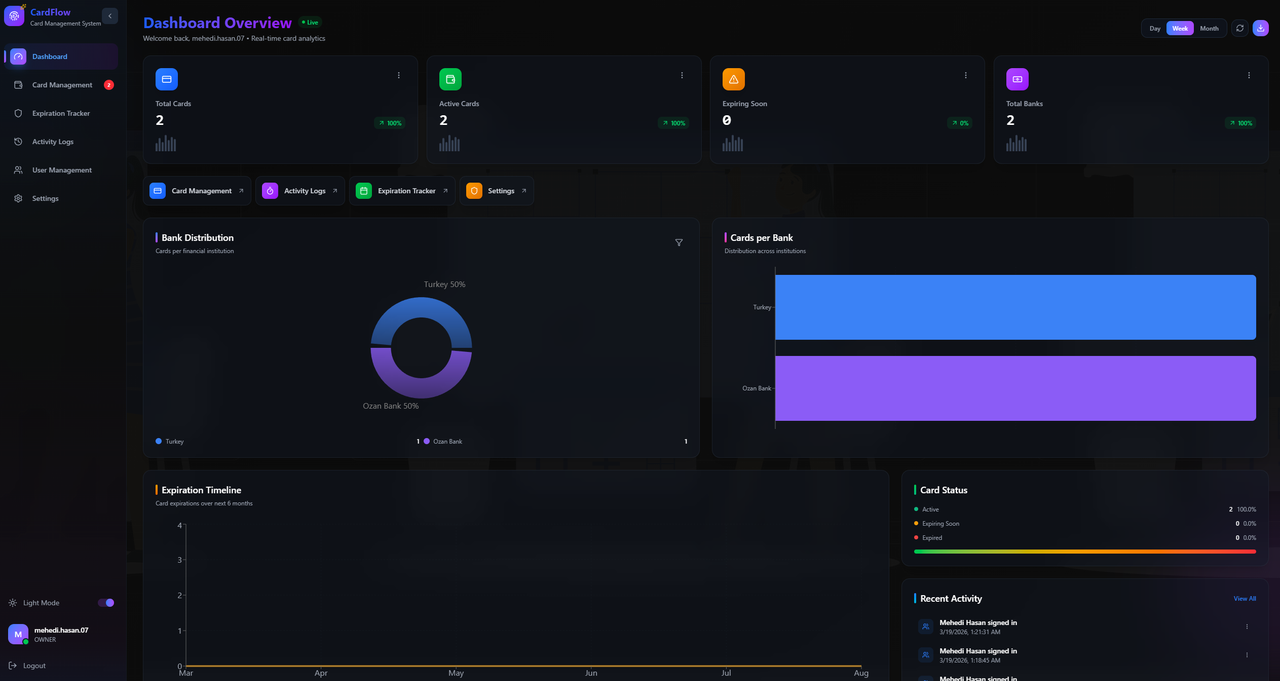The image size is (1280, 681).
Task: Toggle the Light Mode switch
Action: coord(106,603)
